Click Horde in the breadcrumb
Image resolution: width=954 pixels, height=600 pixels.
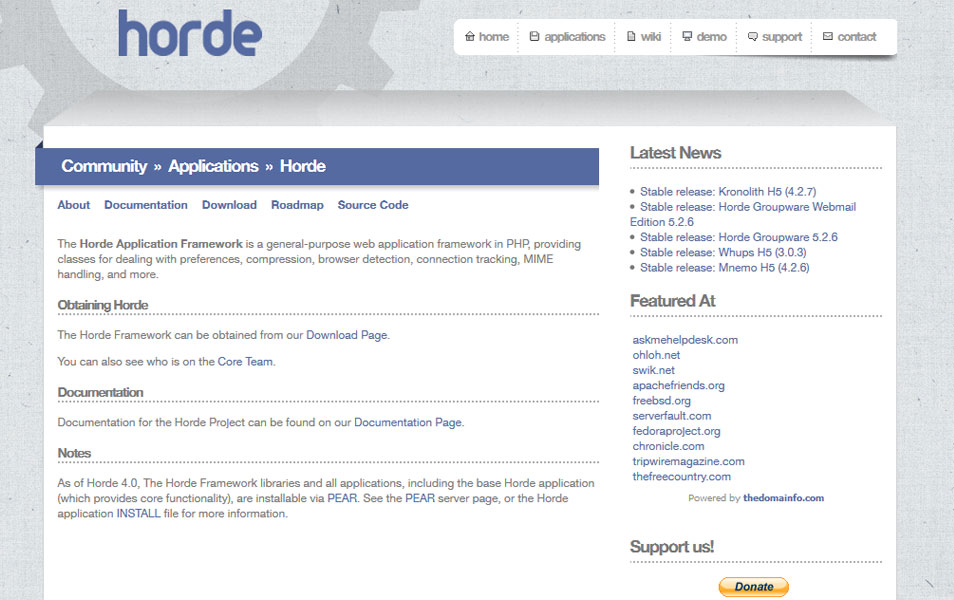click(302, 166)
